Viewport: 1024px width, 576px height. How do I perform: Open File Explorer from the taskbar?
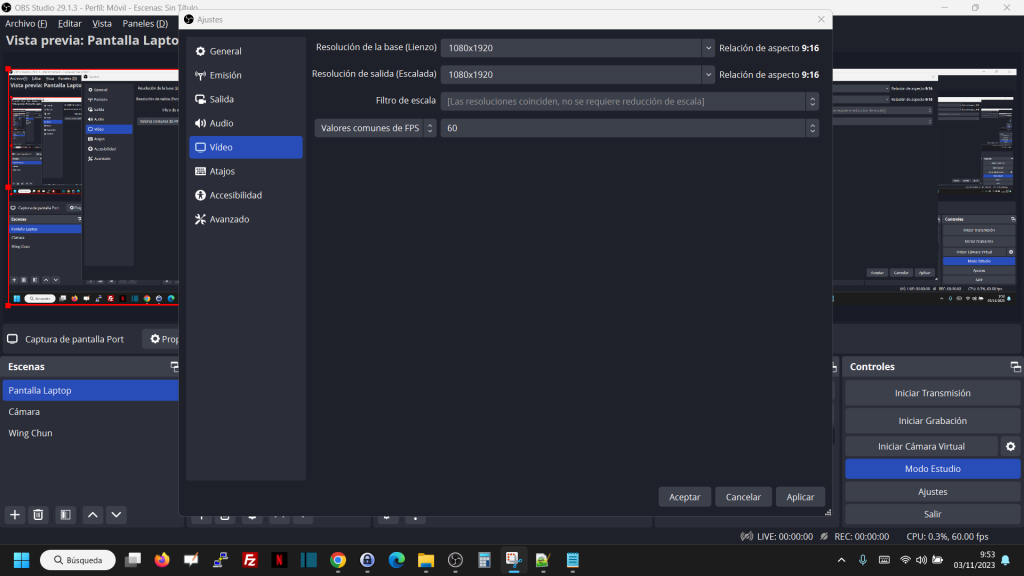(426, 560)
